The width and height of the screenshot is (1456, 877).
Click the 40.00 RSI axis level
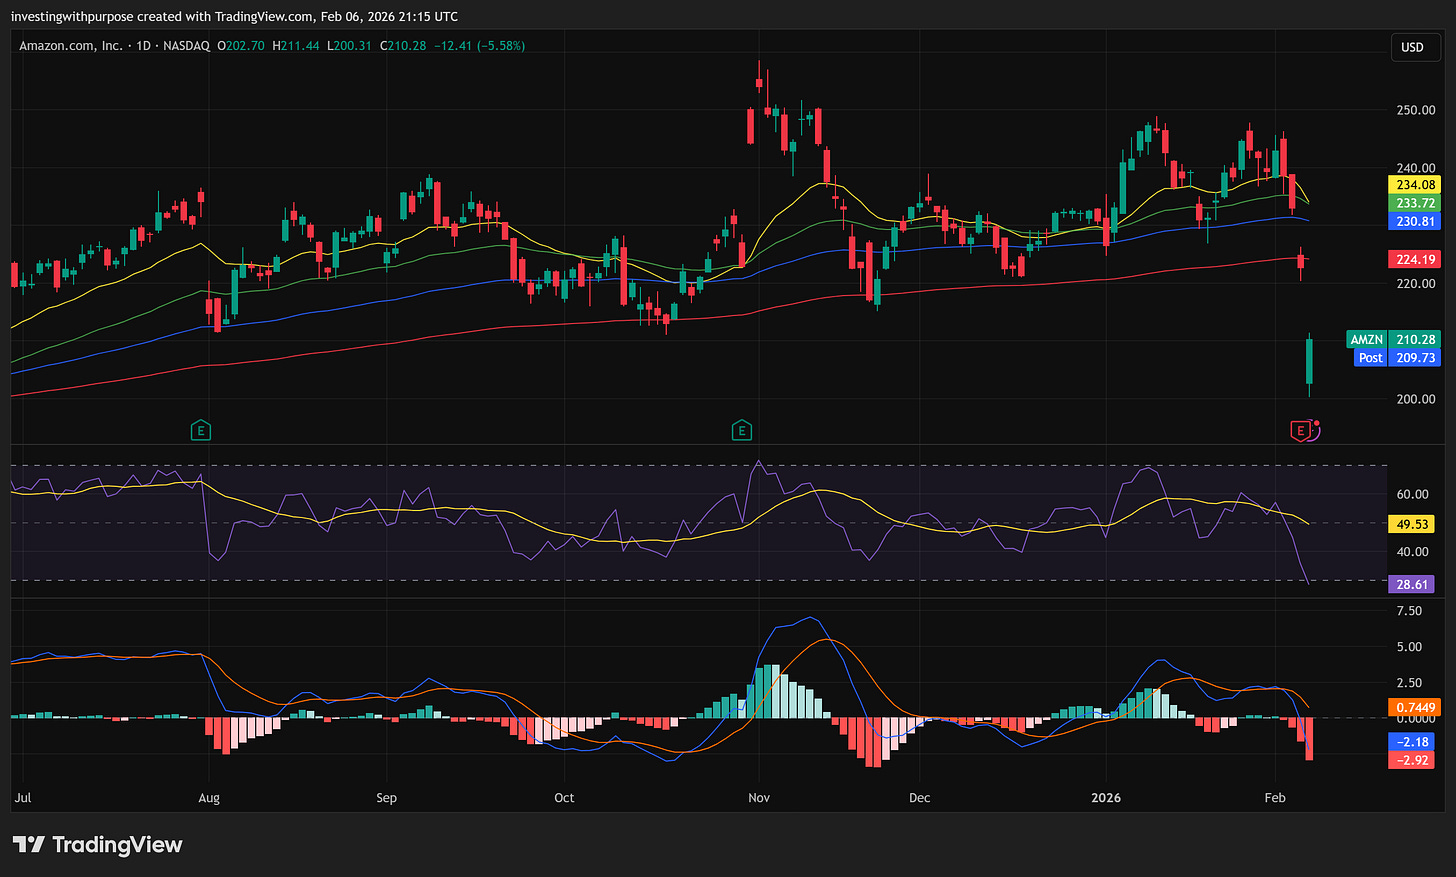point(1412,552)
